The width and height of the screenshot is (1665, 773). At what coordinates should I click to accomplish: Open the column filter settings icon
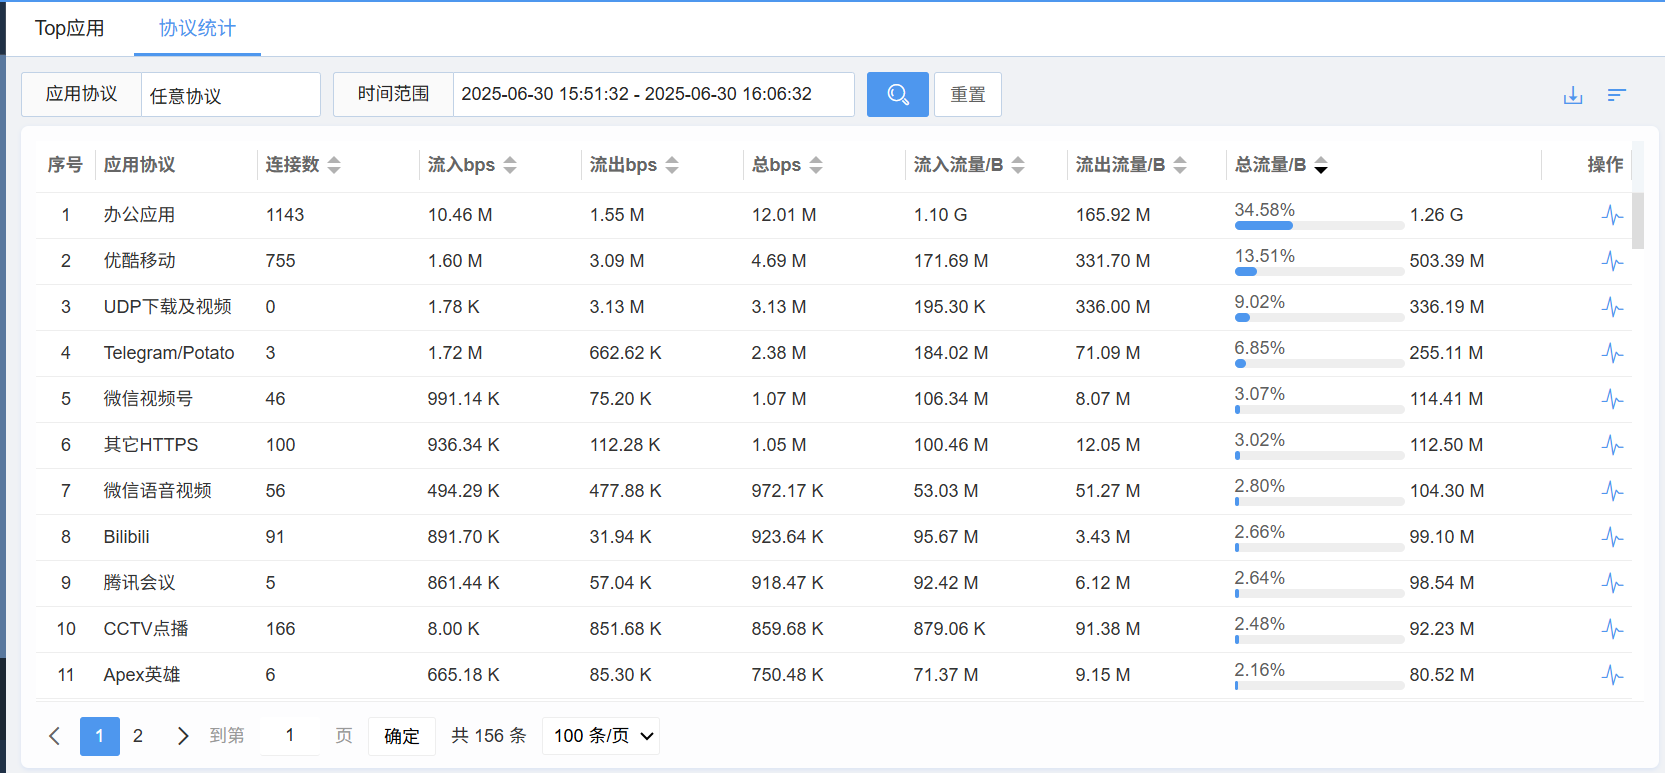coord(1617,95)
